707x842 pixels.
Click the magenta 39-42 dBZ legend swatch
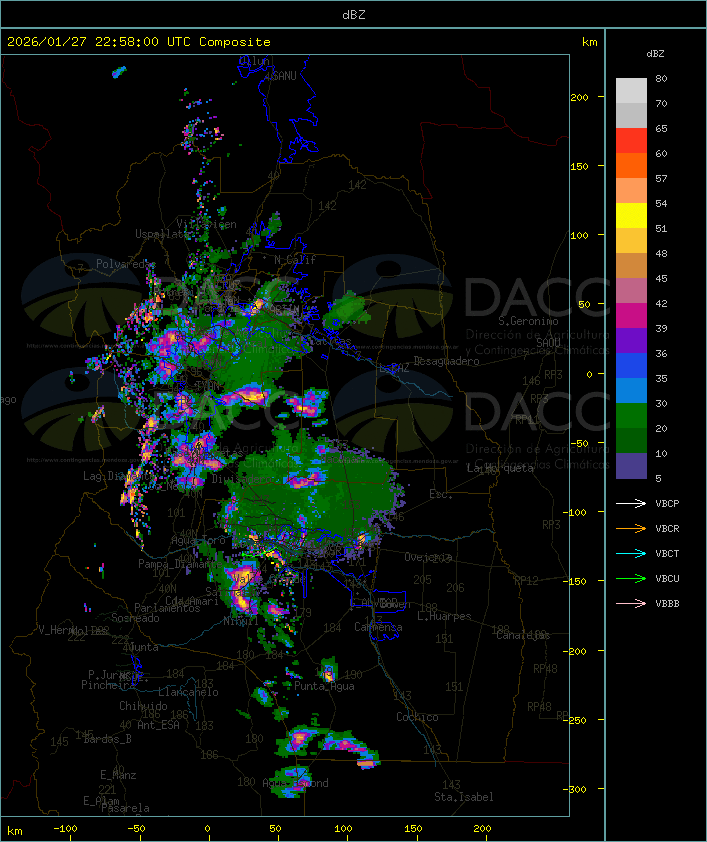tap(631, 316)
